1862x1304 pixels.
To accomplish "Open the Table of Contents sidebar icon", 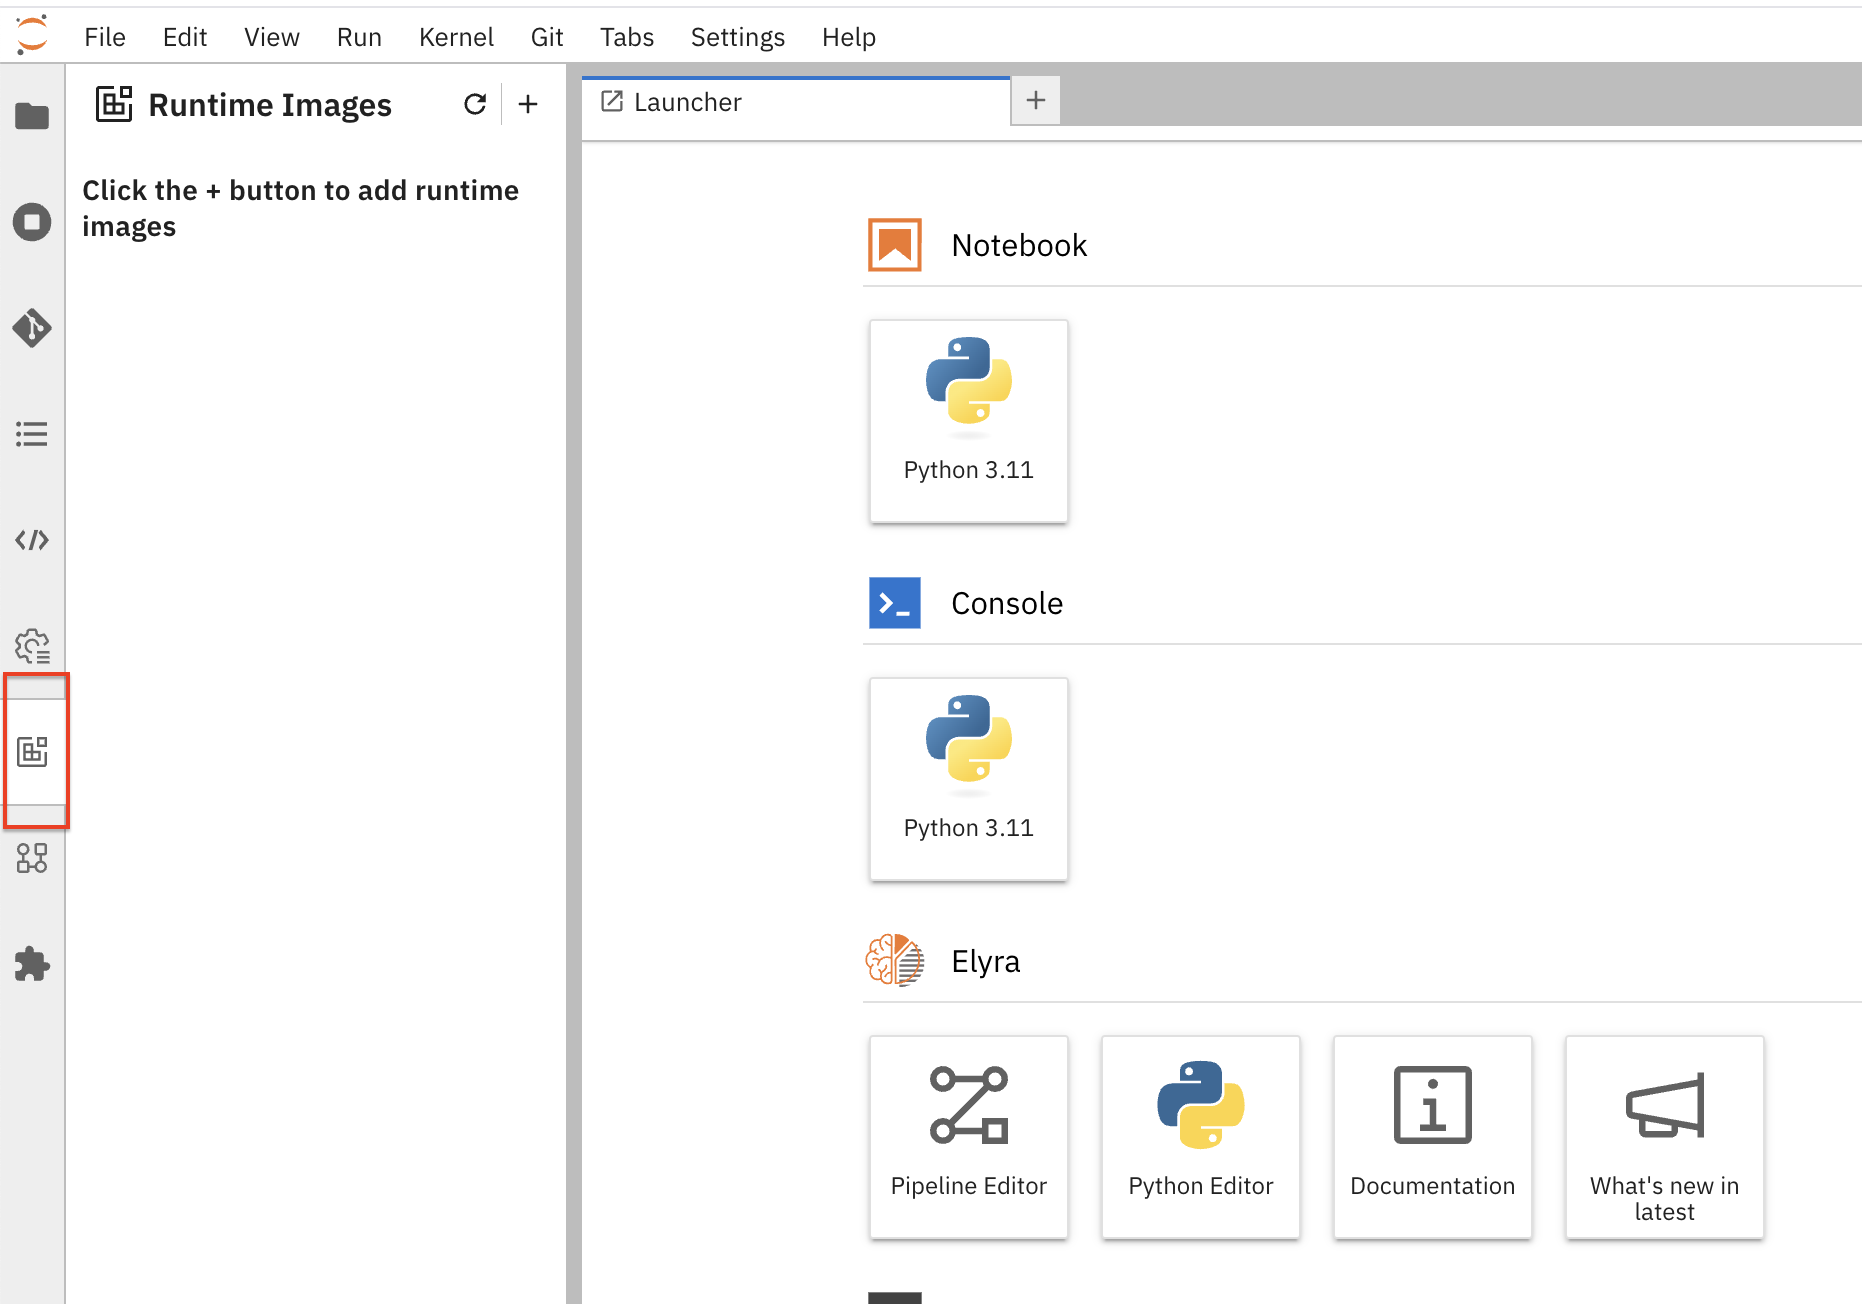I will [32, 434].
